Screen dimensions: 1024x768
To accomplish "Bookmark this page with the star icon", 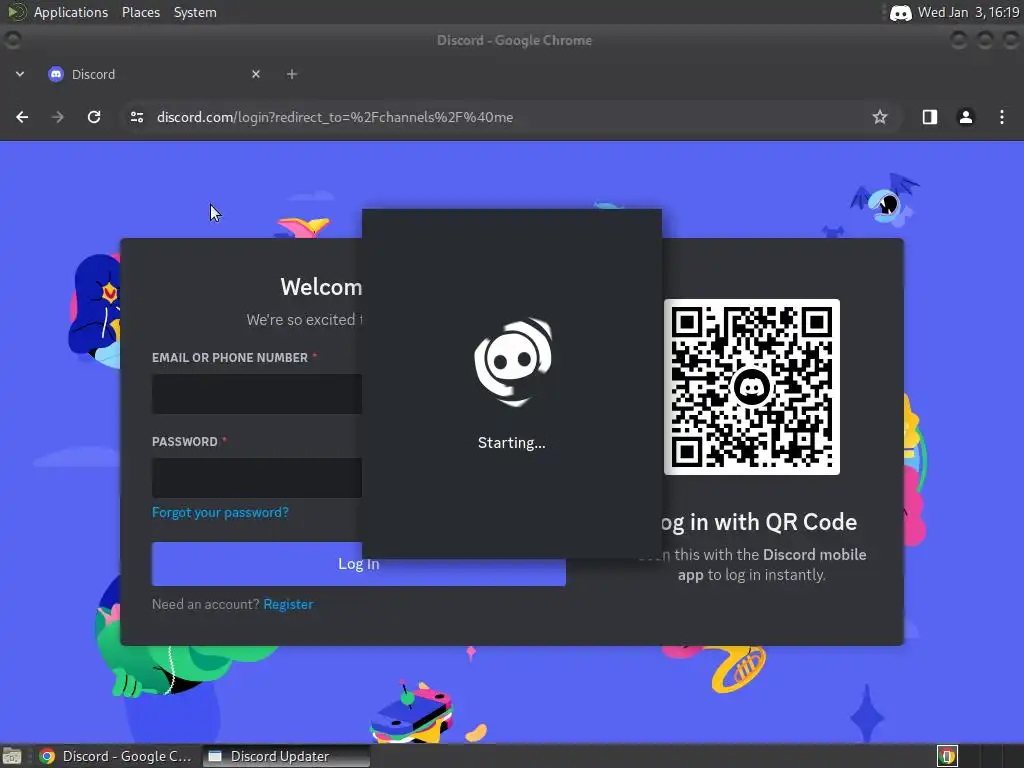I will pos(880,117).
